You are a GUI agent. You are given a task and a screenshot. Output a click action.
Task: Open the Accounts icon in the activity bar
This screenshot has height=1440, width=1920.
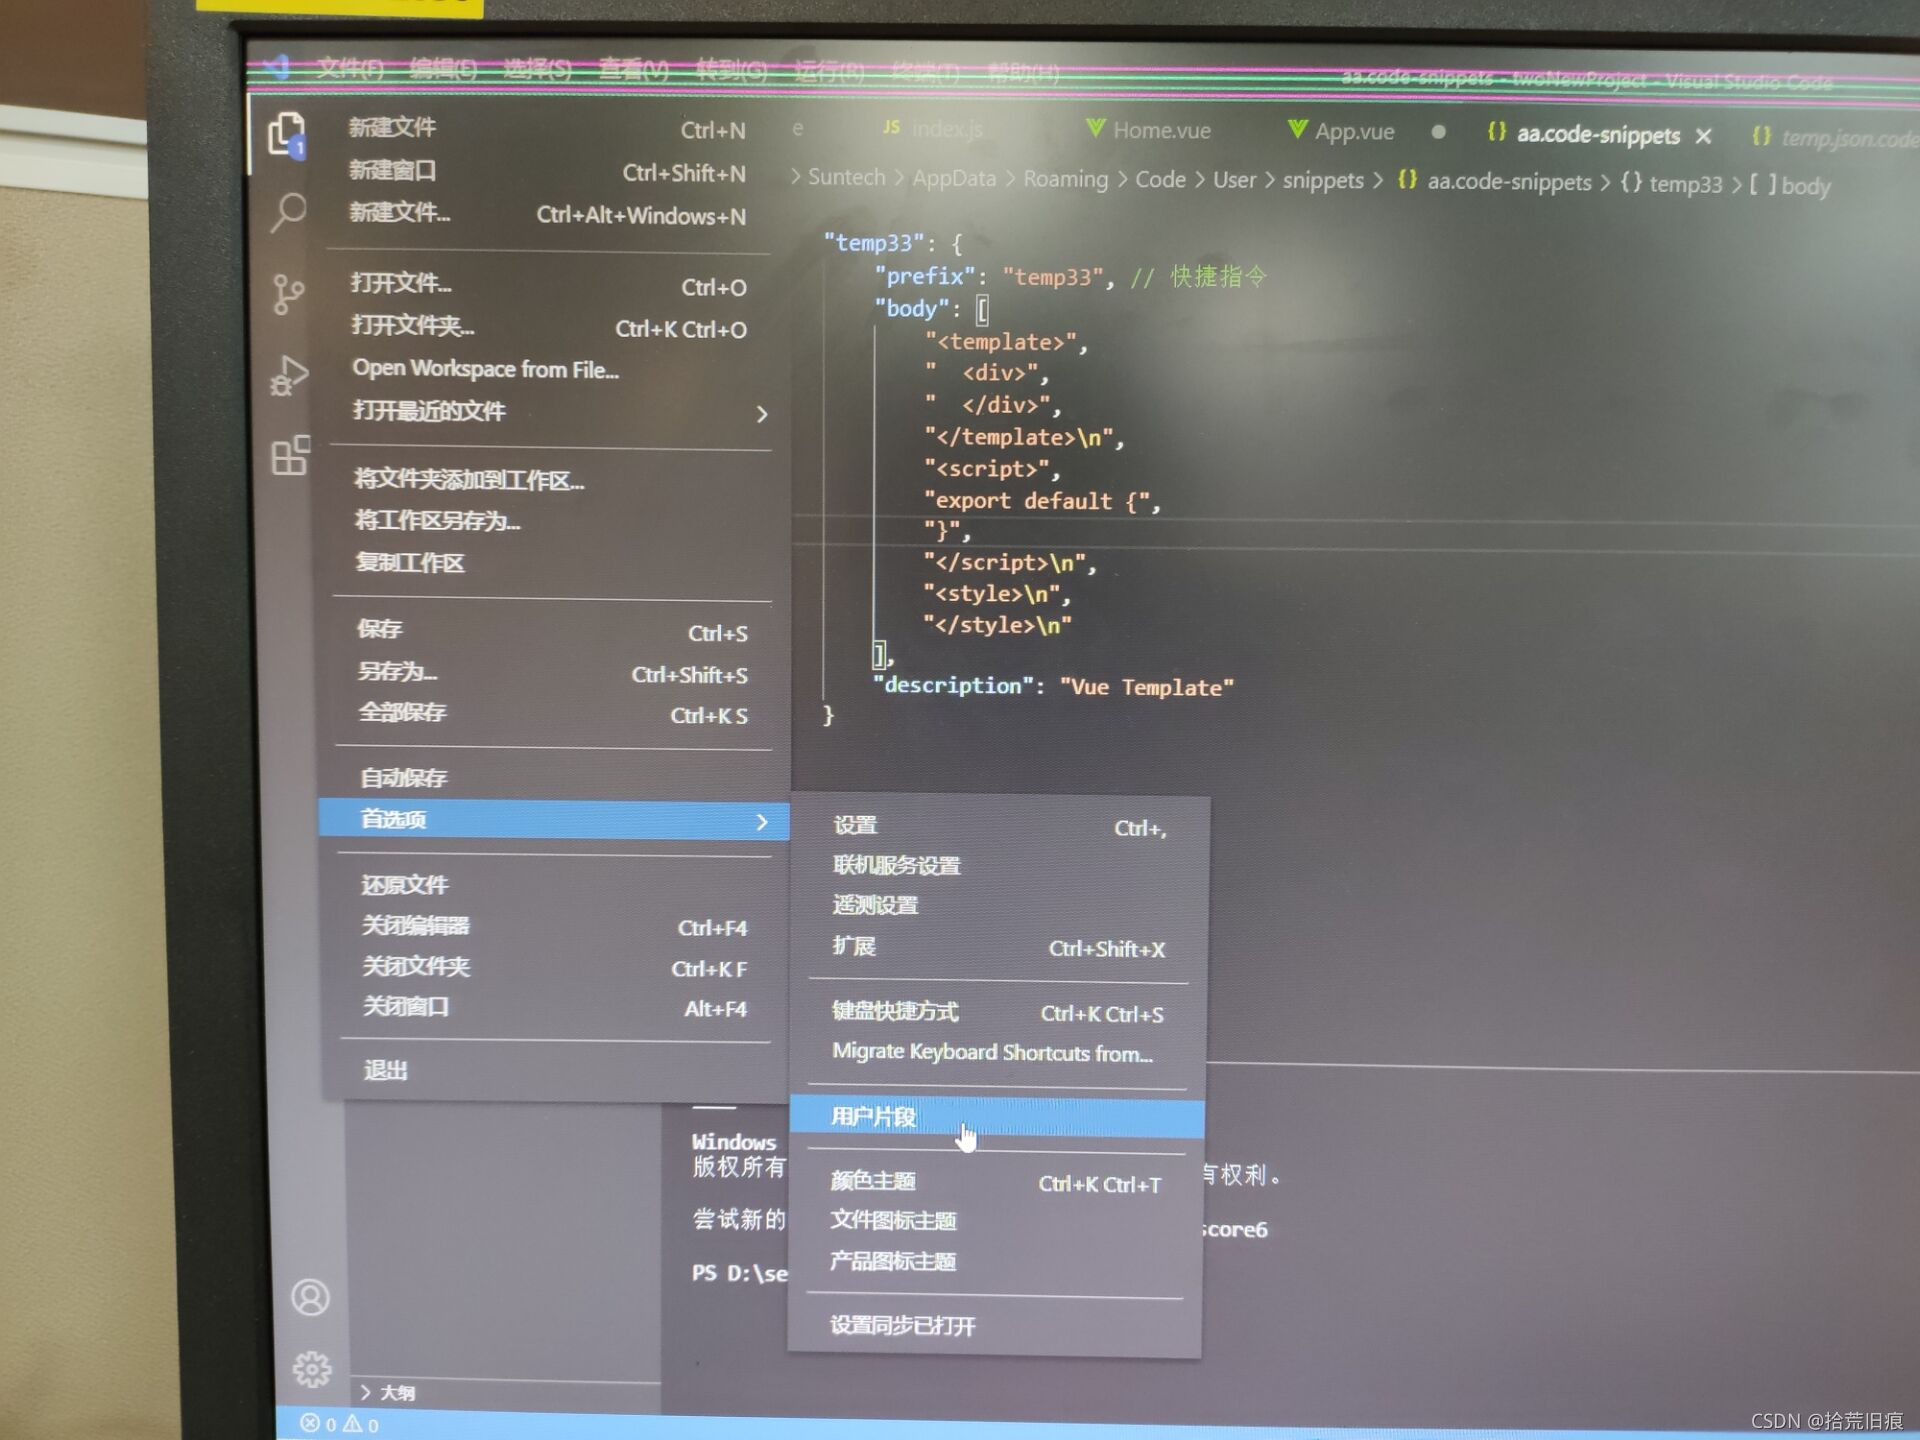click(x=310, y=1297)
